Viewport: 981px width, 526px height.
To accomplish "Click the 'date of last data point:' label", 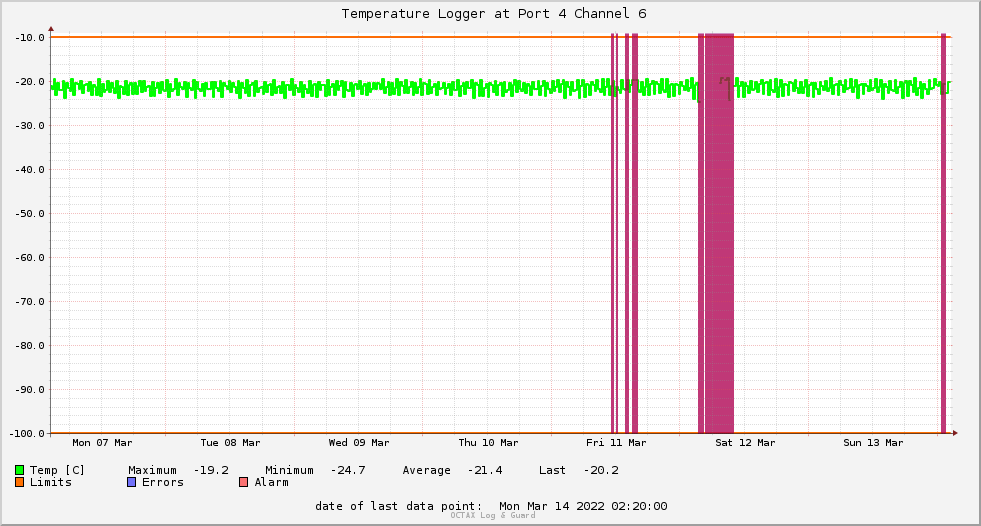I will tap(399, 506).
